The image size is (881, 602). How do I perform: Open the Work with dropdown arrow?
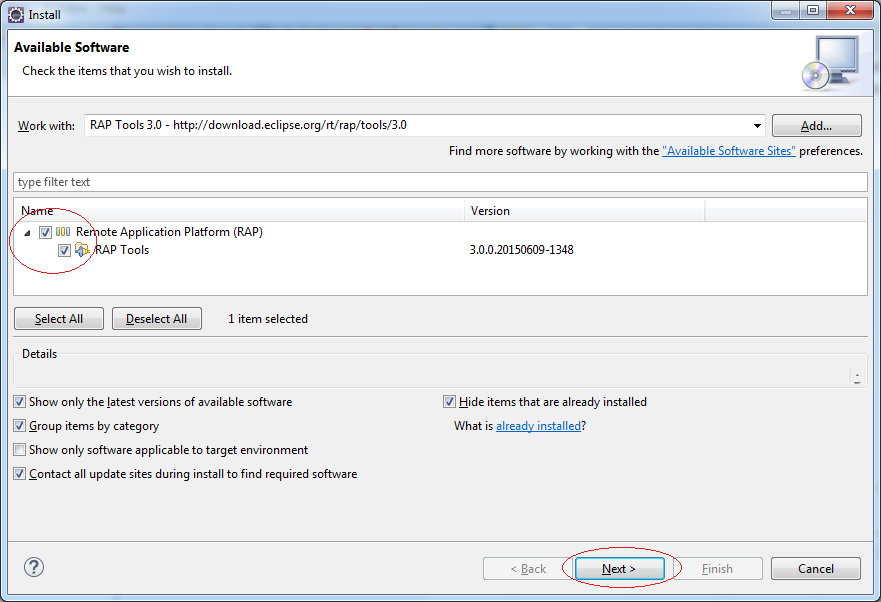[x=757, y=125]
